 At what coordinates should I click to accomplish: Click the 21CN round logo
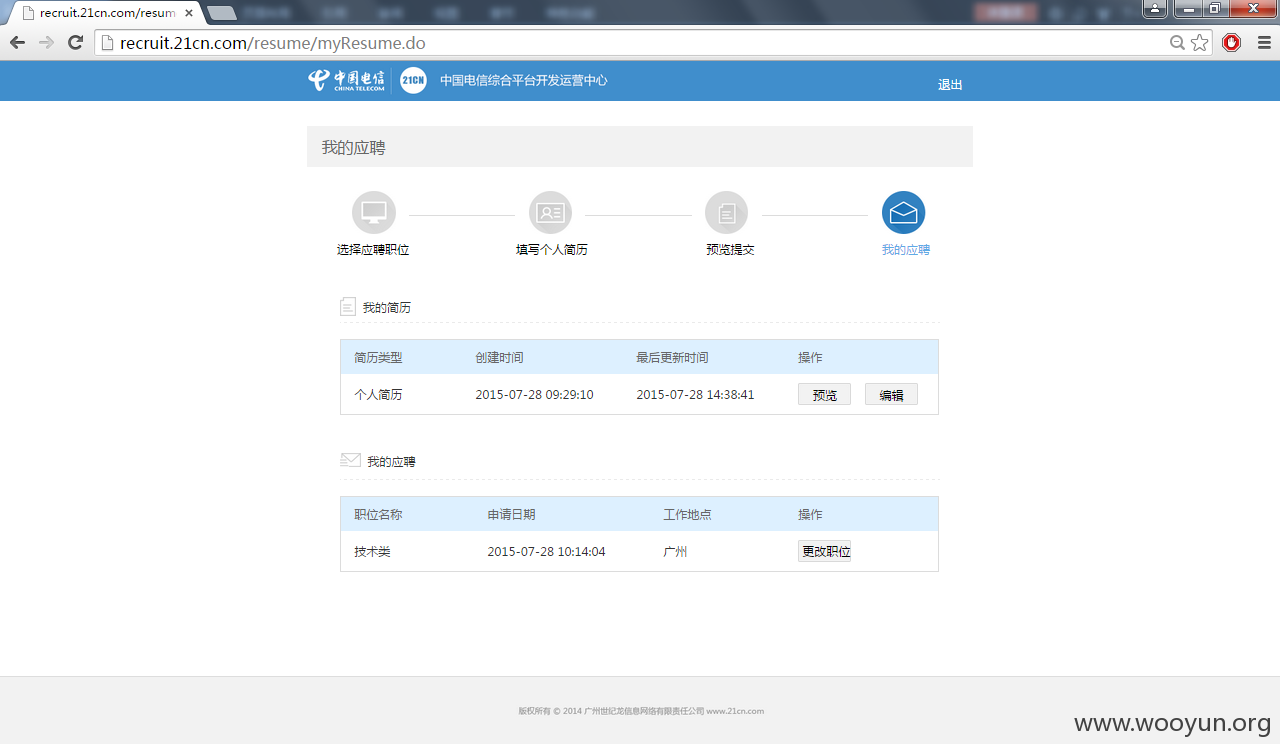click(x=413, y=81)
